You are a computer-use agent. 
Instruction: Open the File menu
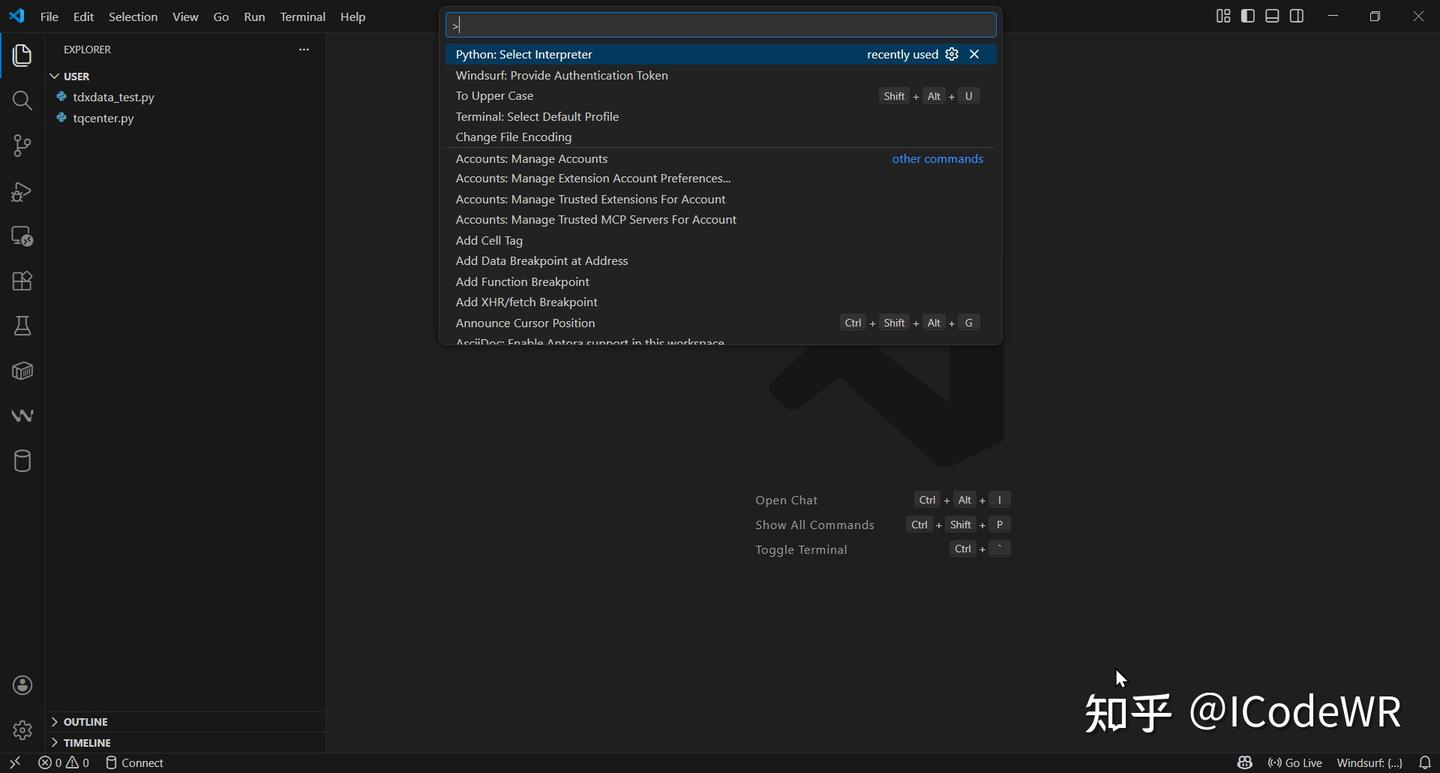[49, 17]
